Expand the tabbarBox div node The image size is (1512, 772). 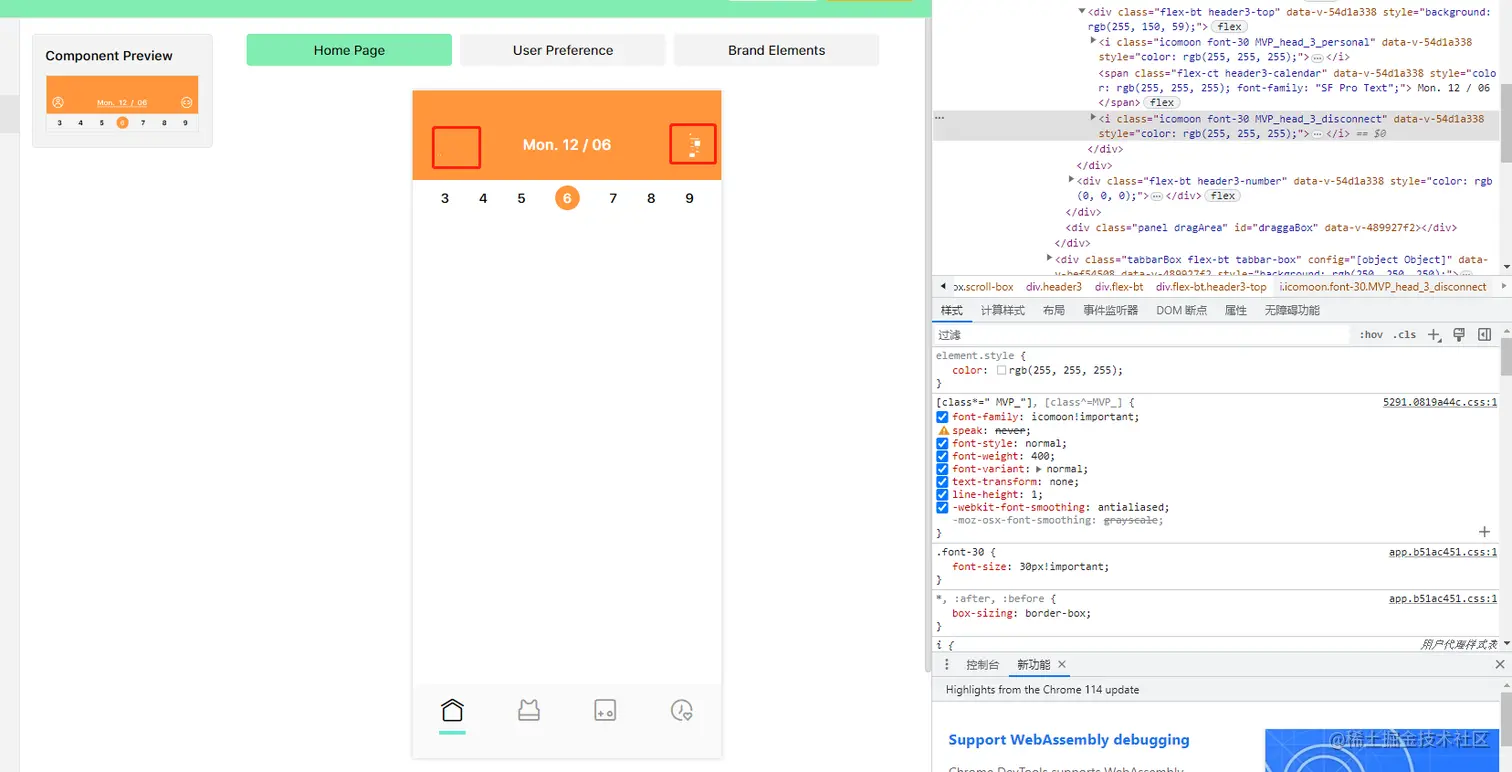pos(1049,259)
